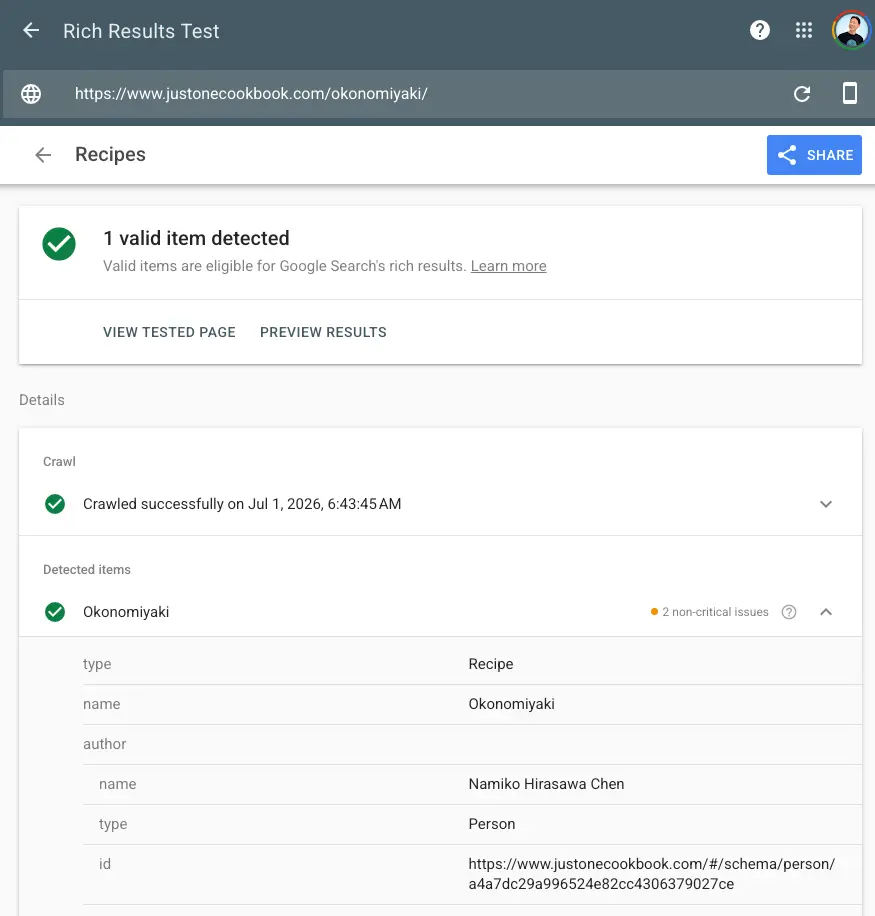Click the globe icon beside the URL
This screenshot has height=916, width=875.
pos(31,93)
